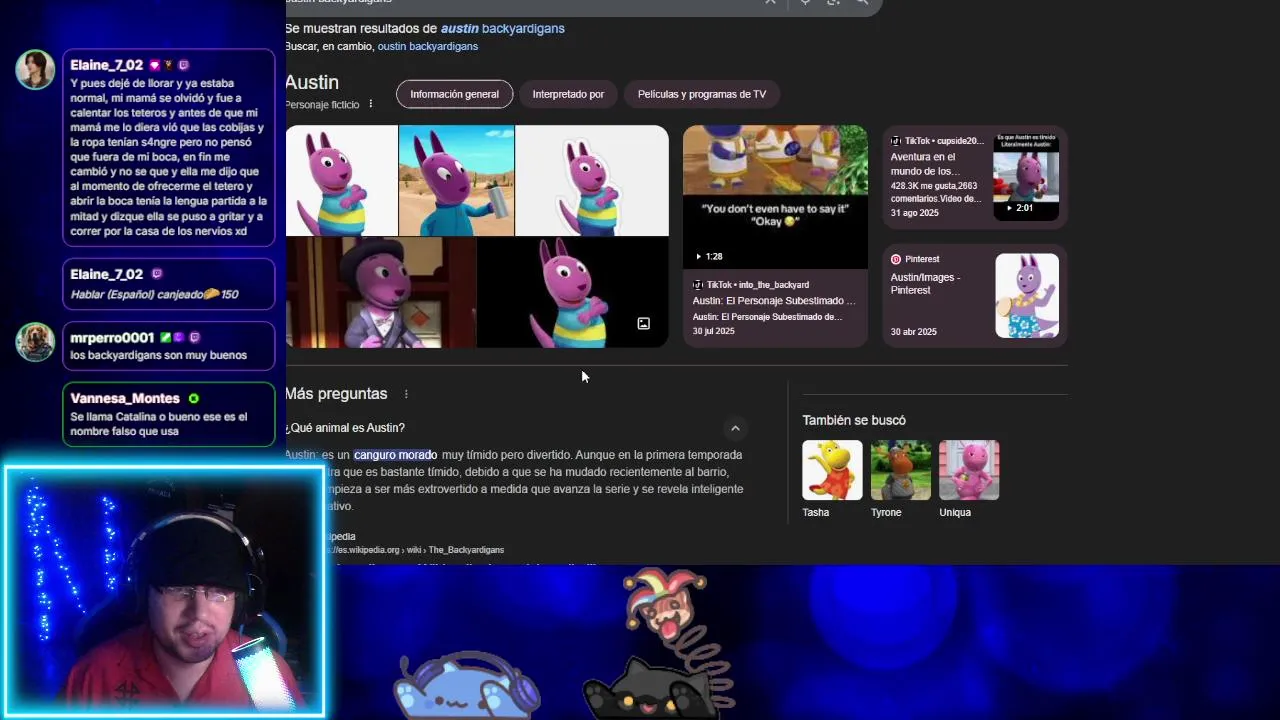Open mrperro0001's dog avatar in chat
1280x720 pixels.
tap(35, 342)
